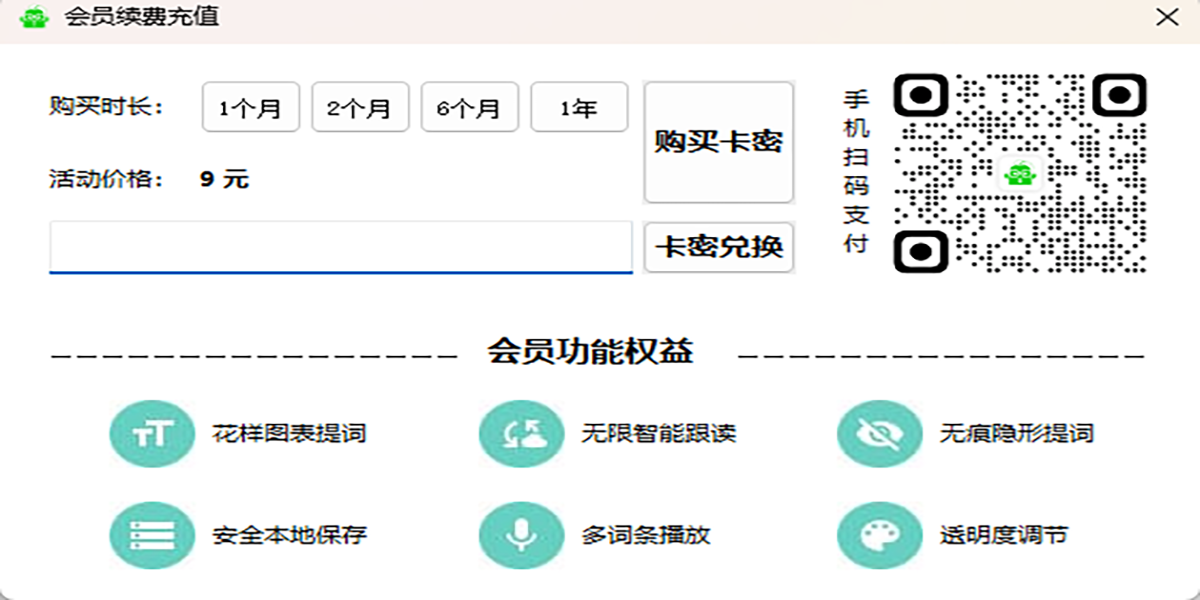This screenshot has width=1200, height=600.
Task: Select the 2个月 purchase duration
Action: [x=360, y=107]
